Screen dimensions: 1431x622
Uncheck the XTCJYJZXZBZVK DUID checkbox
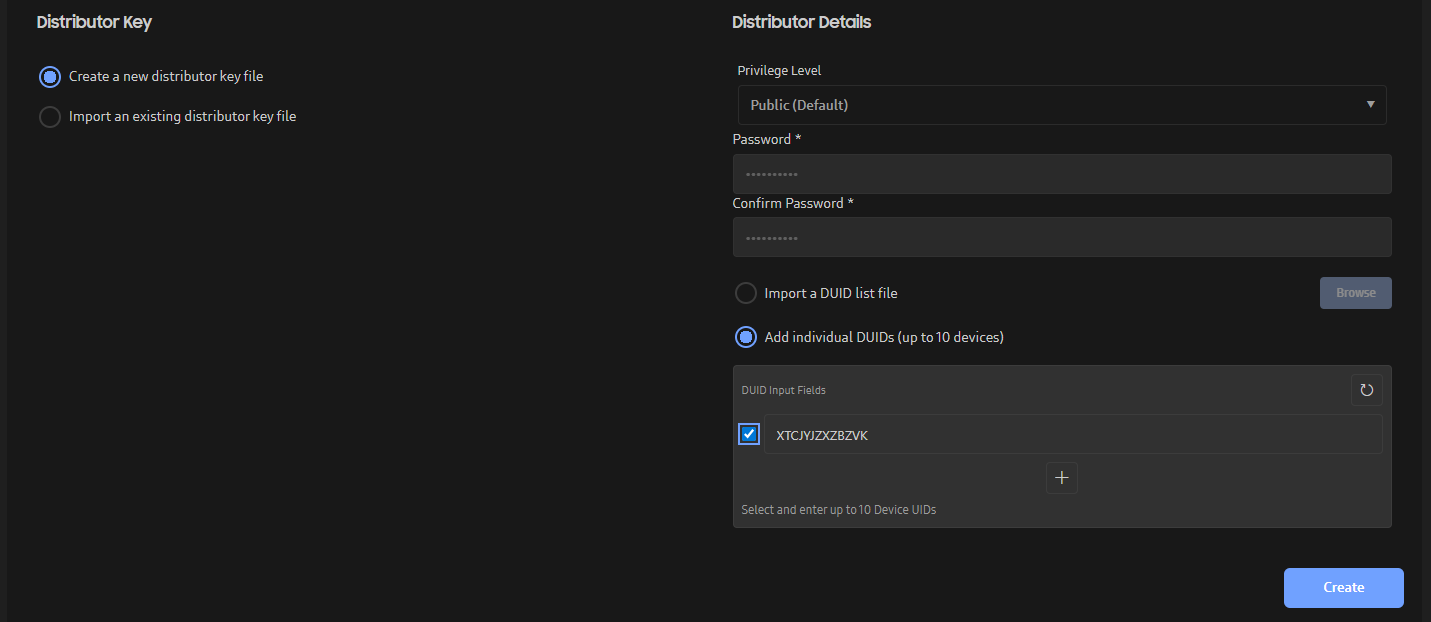pos(749,434)
